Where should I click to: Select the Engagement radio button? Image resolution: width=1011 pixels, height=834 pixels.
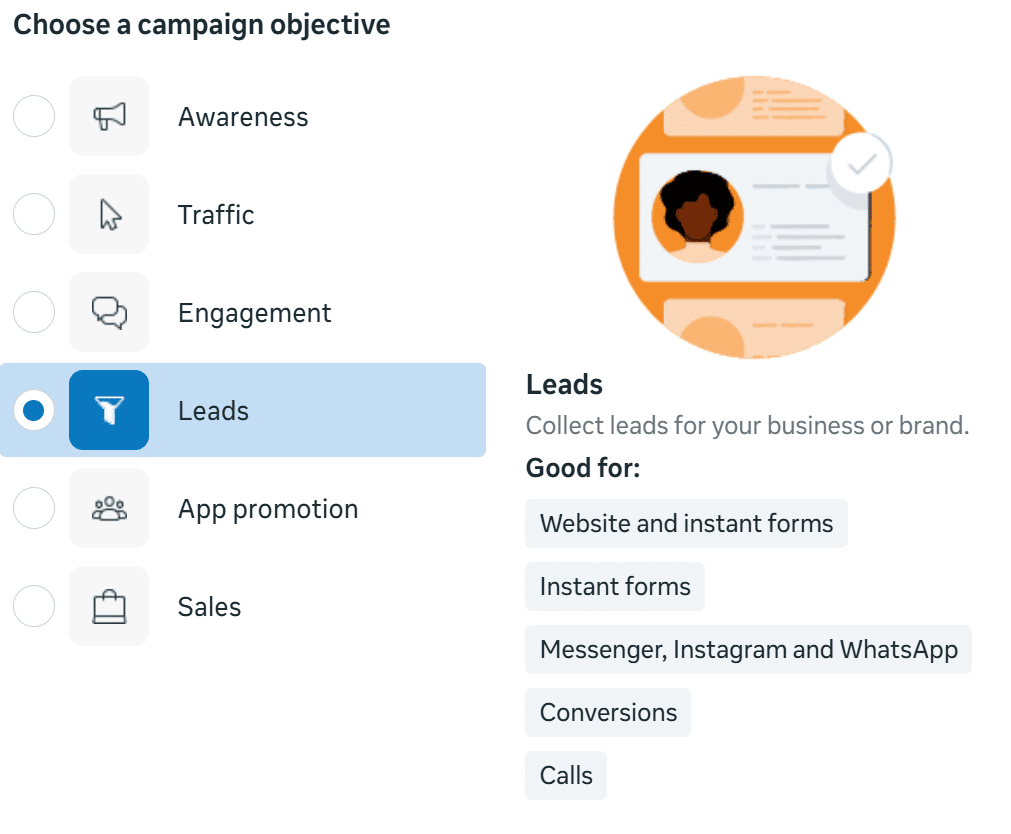[34, 313]
